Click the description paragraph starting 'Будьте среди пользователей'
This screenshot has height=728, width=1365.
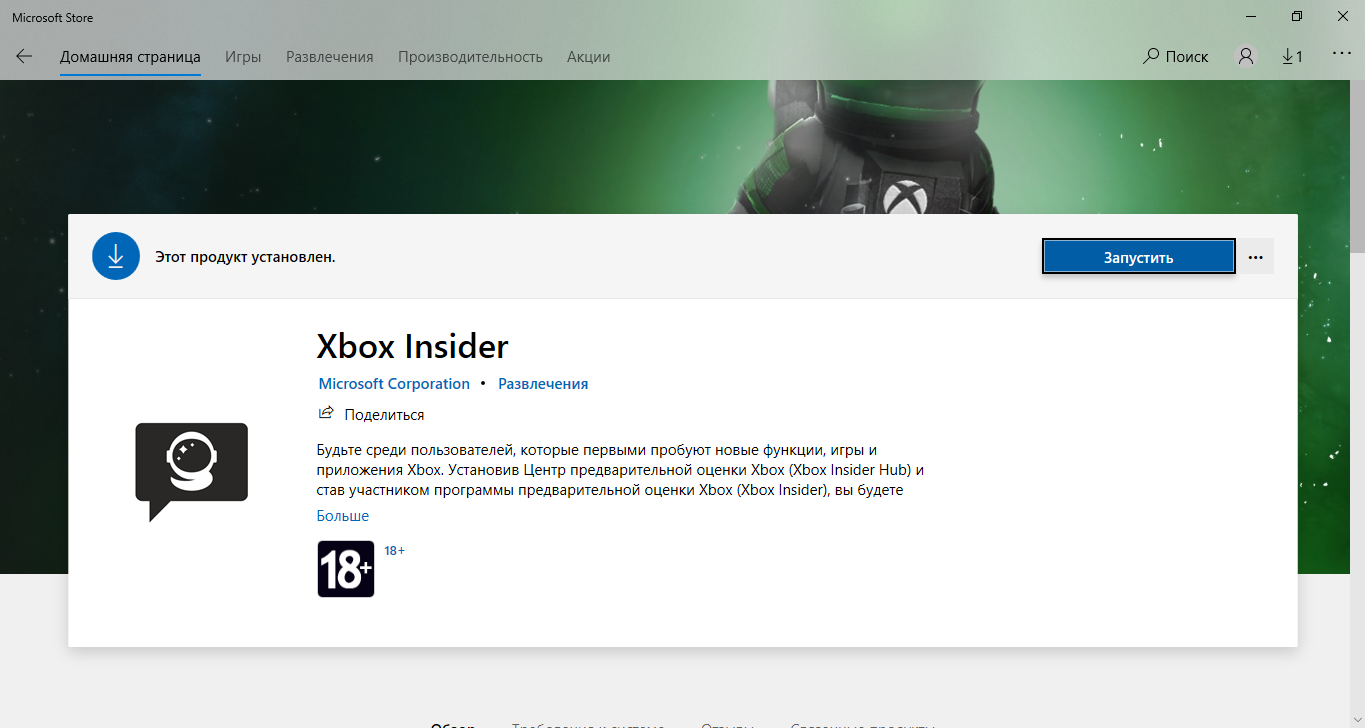click(x=620, y=470)
